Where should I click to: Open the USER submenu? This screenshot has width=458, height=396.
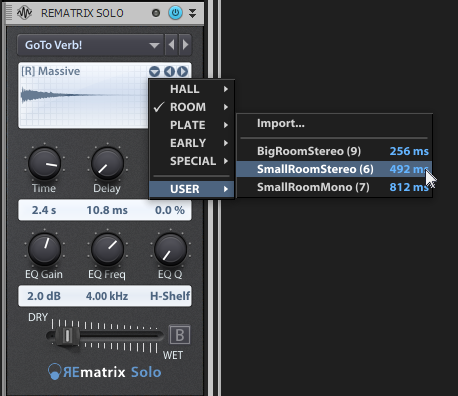point(192,189)
